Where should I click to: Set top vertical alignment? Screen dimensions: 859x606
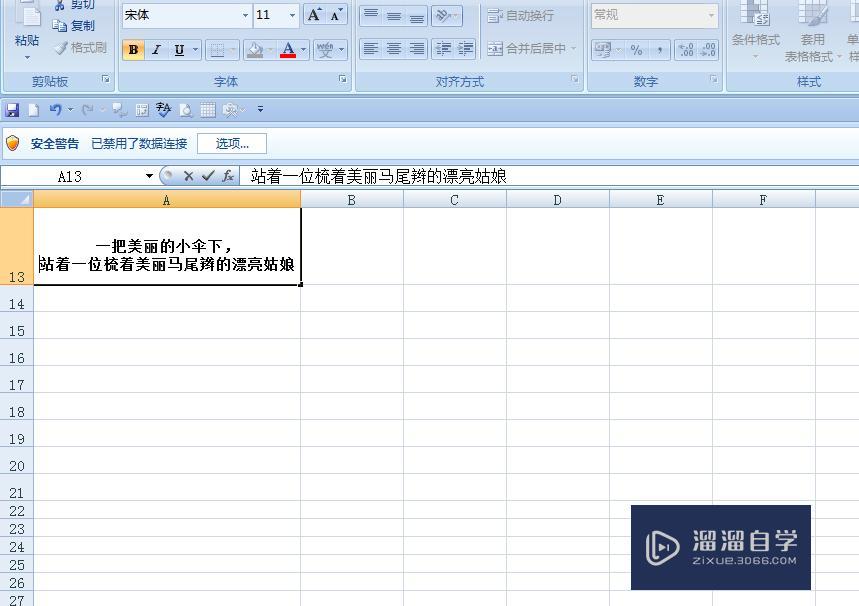pos(371,15)
